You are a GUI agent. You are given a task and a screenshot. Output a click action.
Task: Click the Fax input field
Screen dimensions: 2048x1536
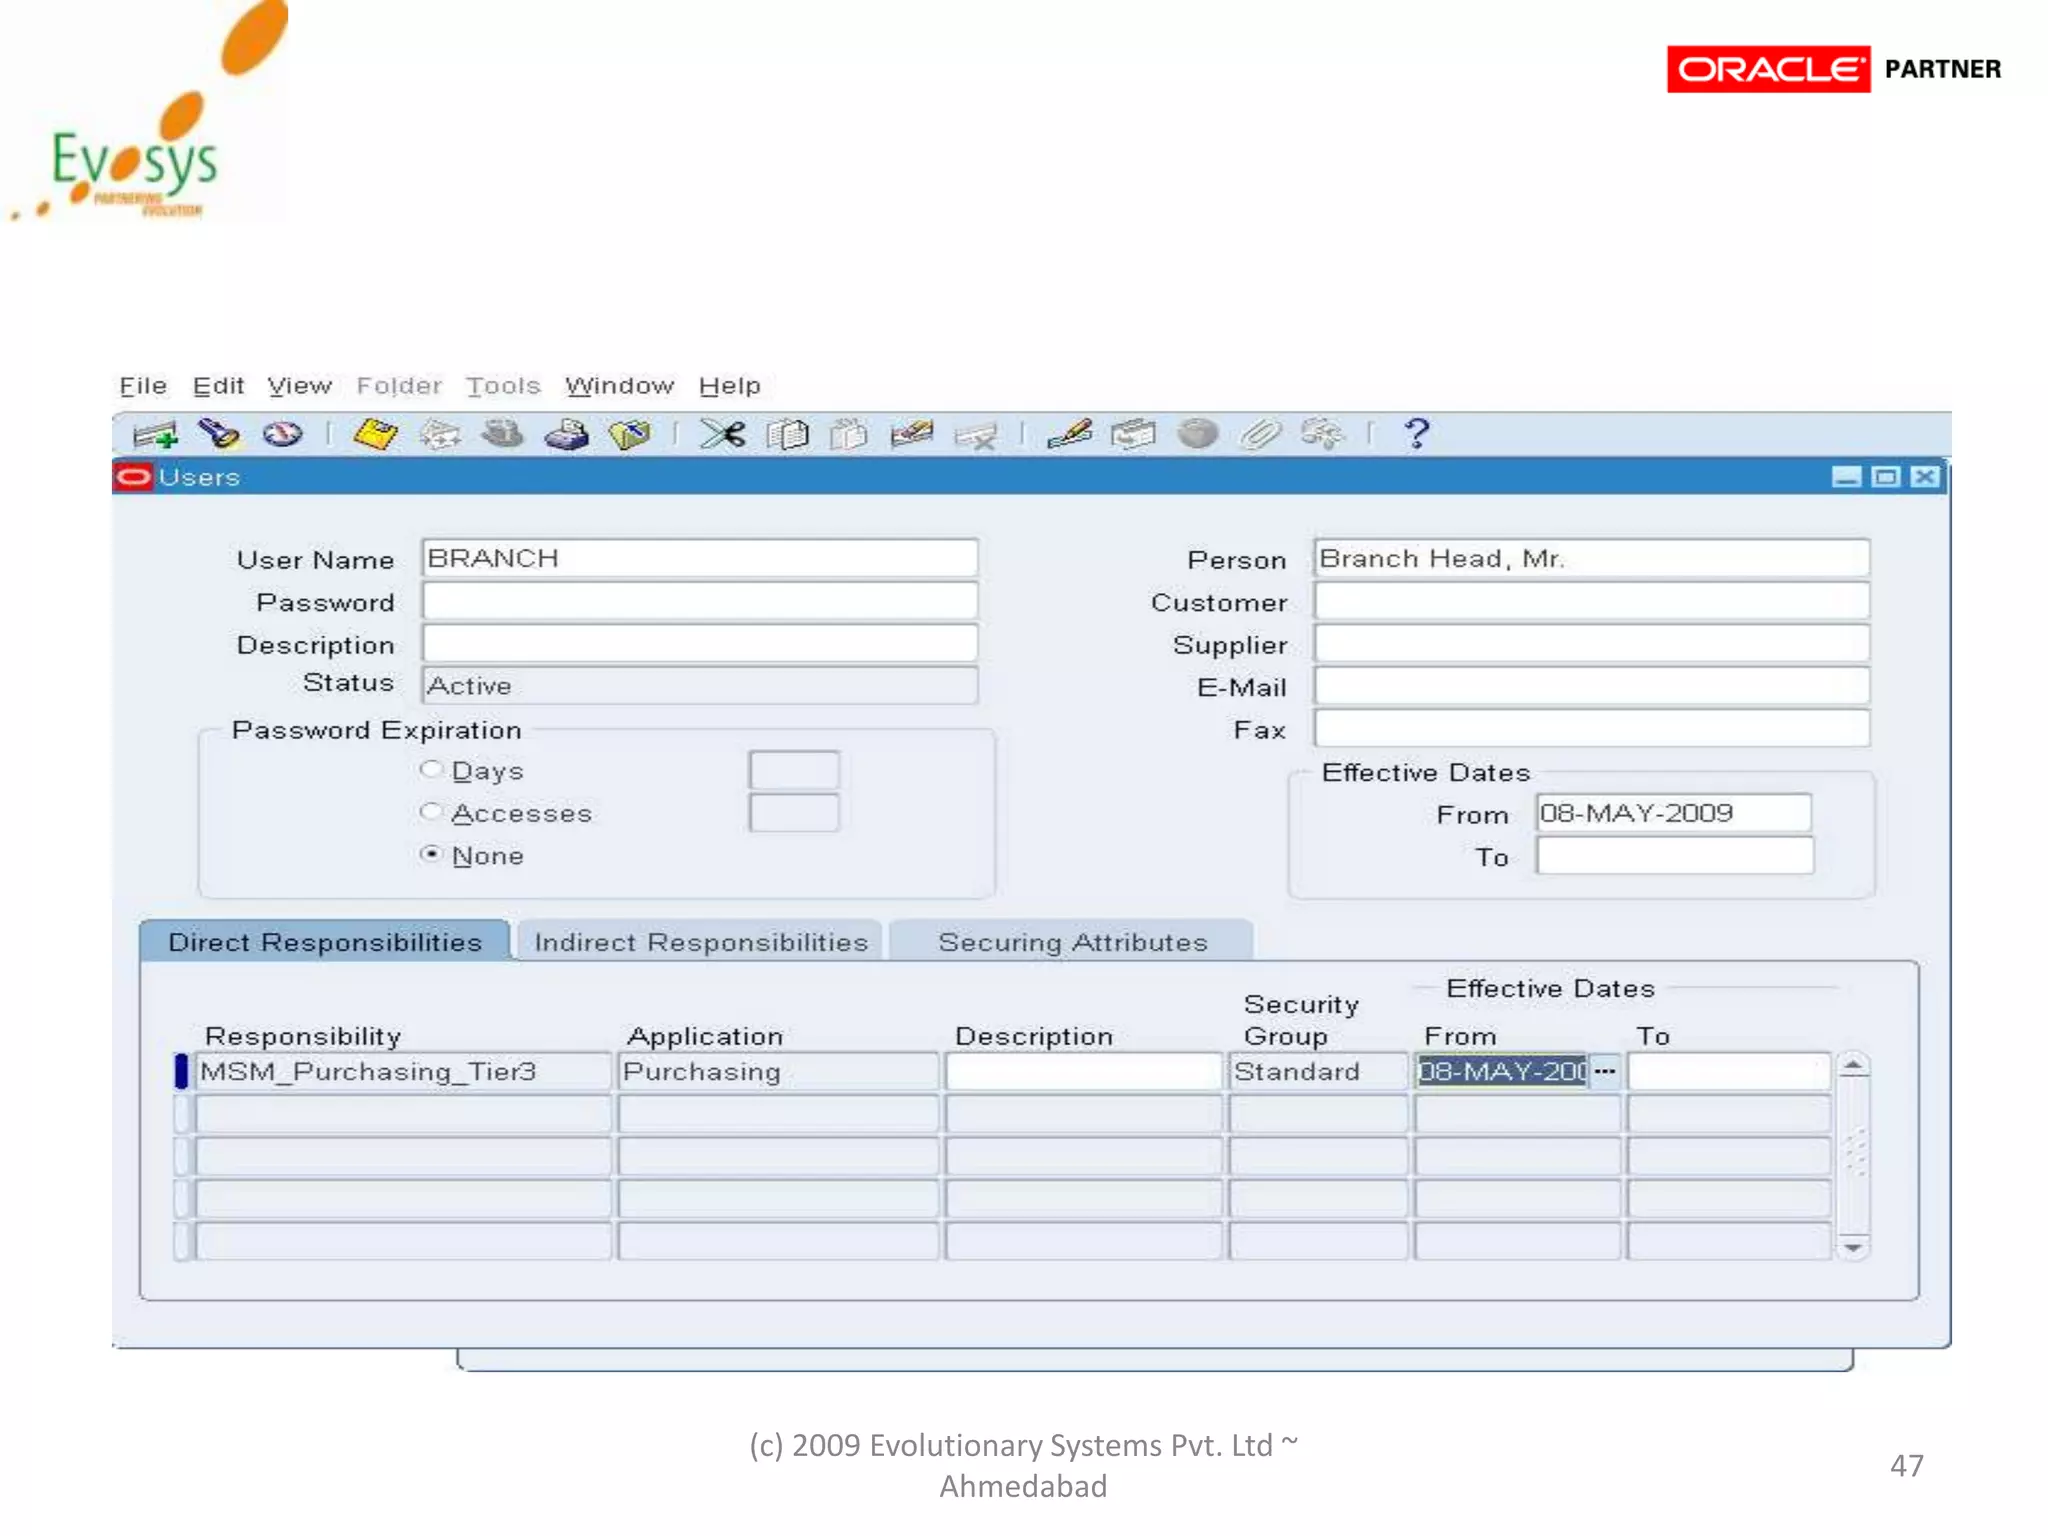pyautogui.click(x=1592, y=727)
